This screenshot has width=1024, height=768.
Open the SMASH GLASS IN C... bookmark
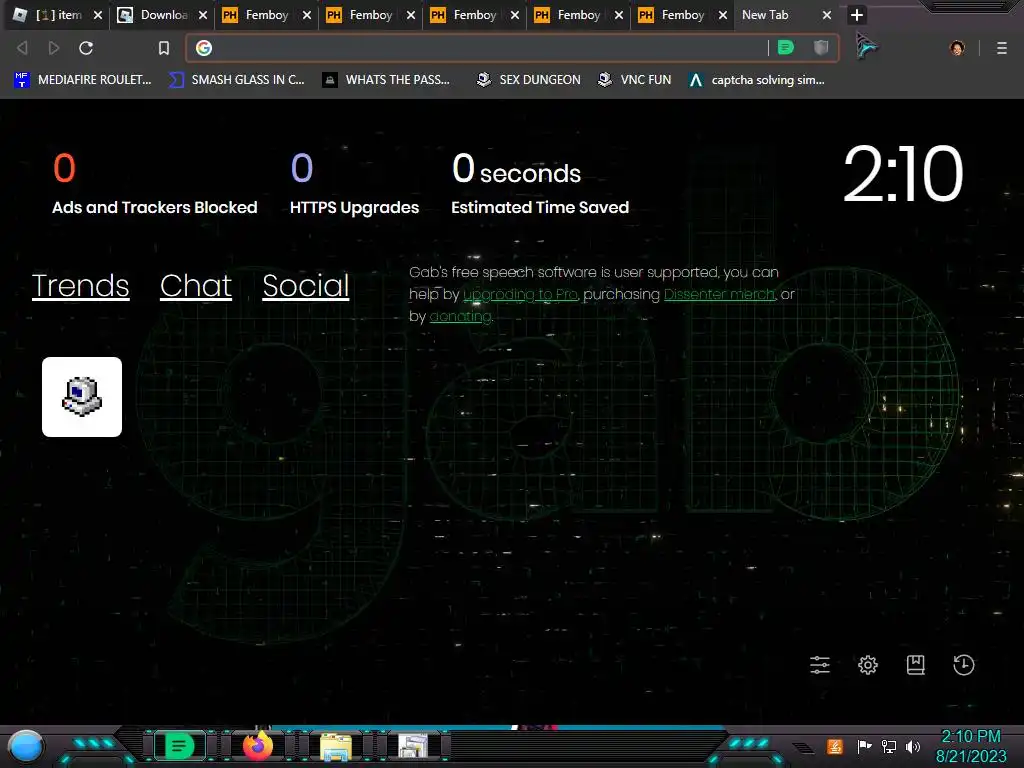[x=236, y=80]
